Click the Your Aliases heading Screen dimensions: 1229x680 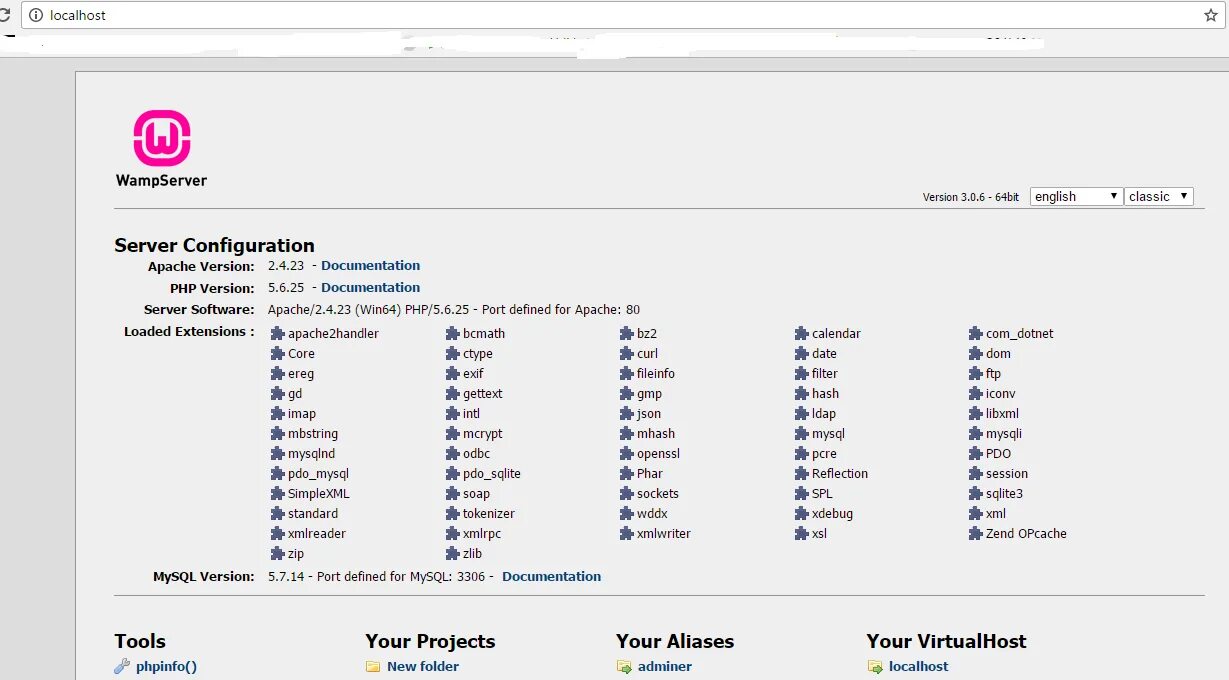tap(675, 641)
